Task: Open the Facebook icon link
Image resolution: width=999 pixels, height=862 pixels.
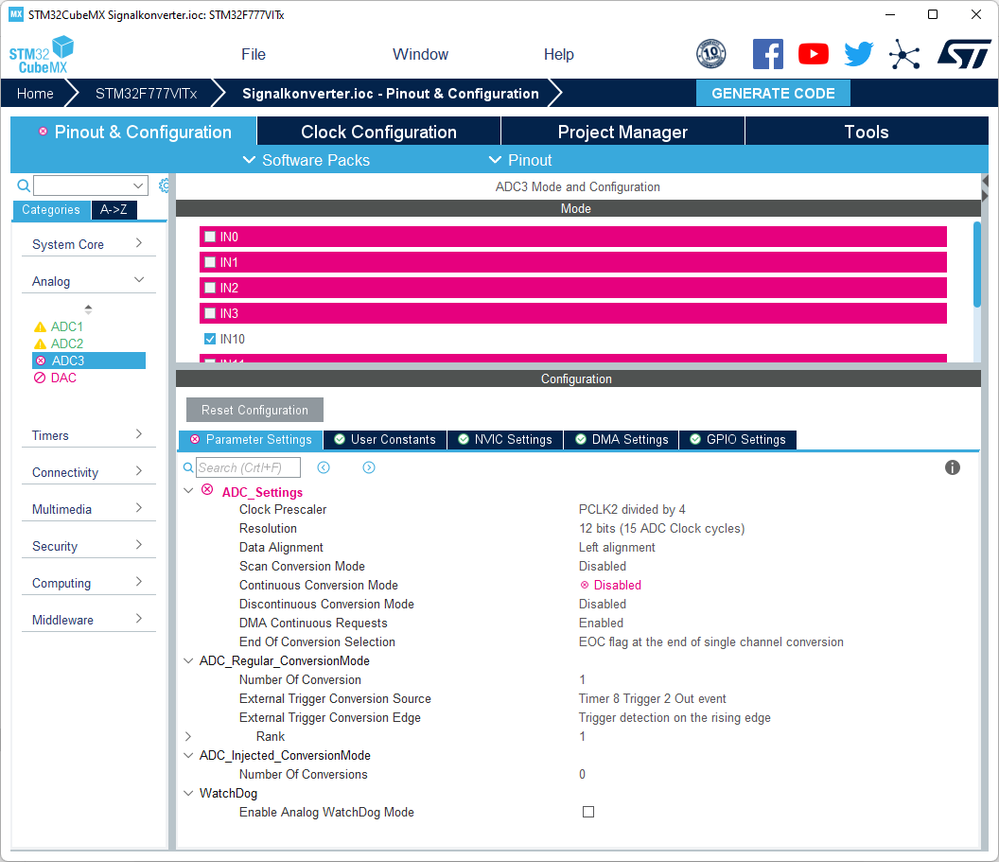Action: coord(768,54)
